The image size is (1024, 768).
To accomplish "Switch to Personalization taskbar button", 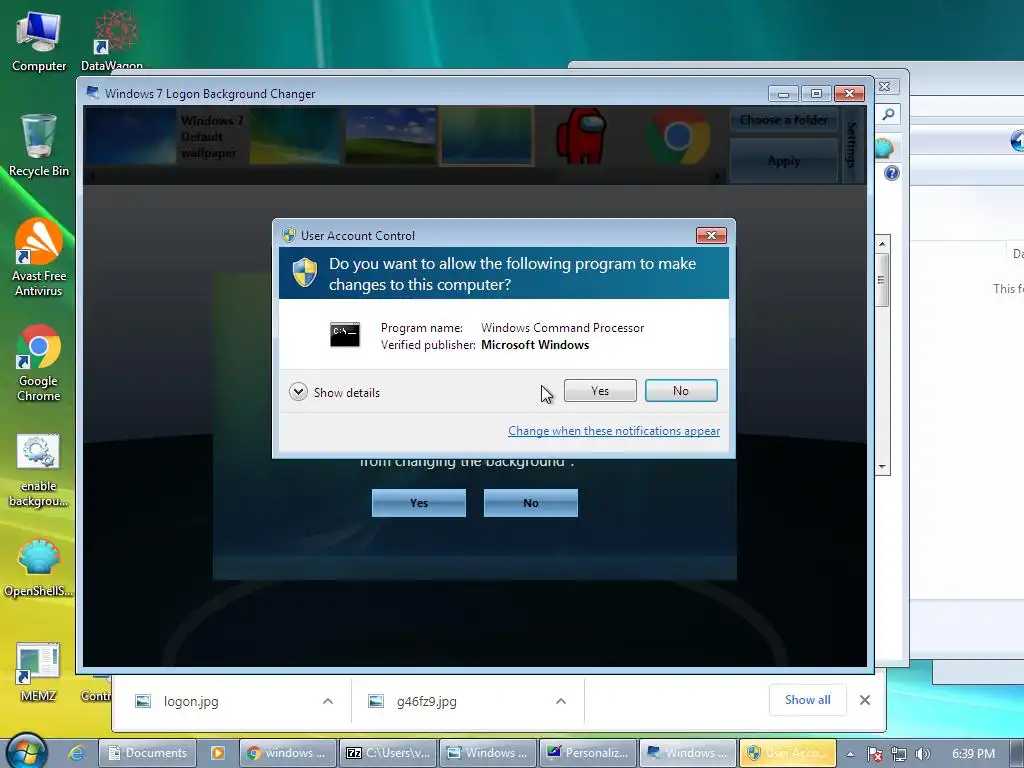I will (588, 753).
